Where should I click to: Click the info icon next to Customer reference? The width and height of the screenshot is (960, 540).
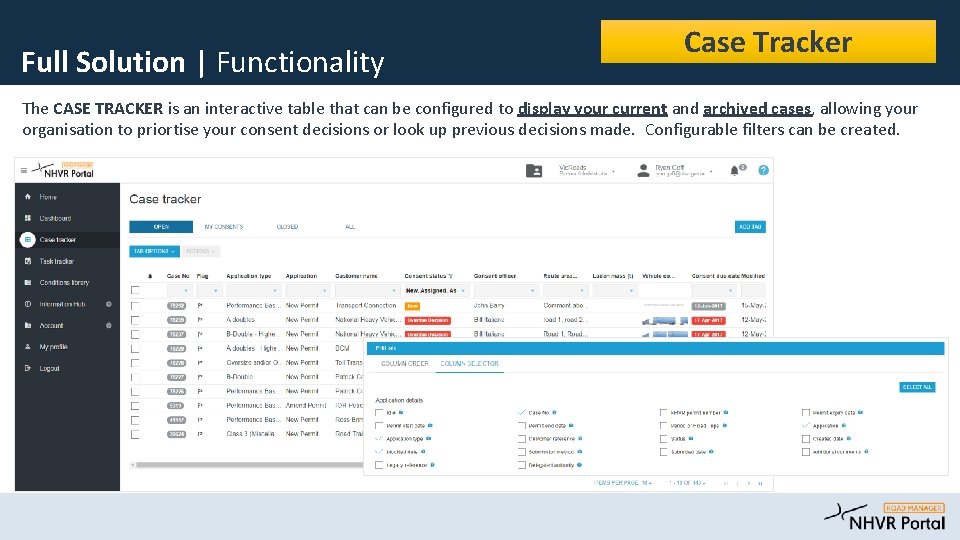click(x=580, y=438)
